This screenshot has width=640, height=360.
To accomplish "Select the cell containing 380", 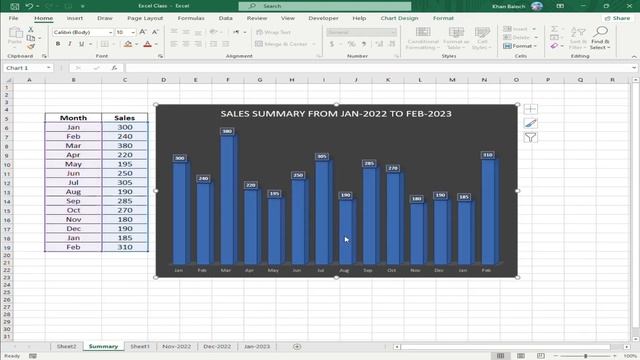I will [124, 145].
